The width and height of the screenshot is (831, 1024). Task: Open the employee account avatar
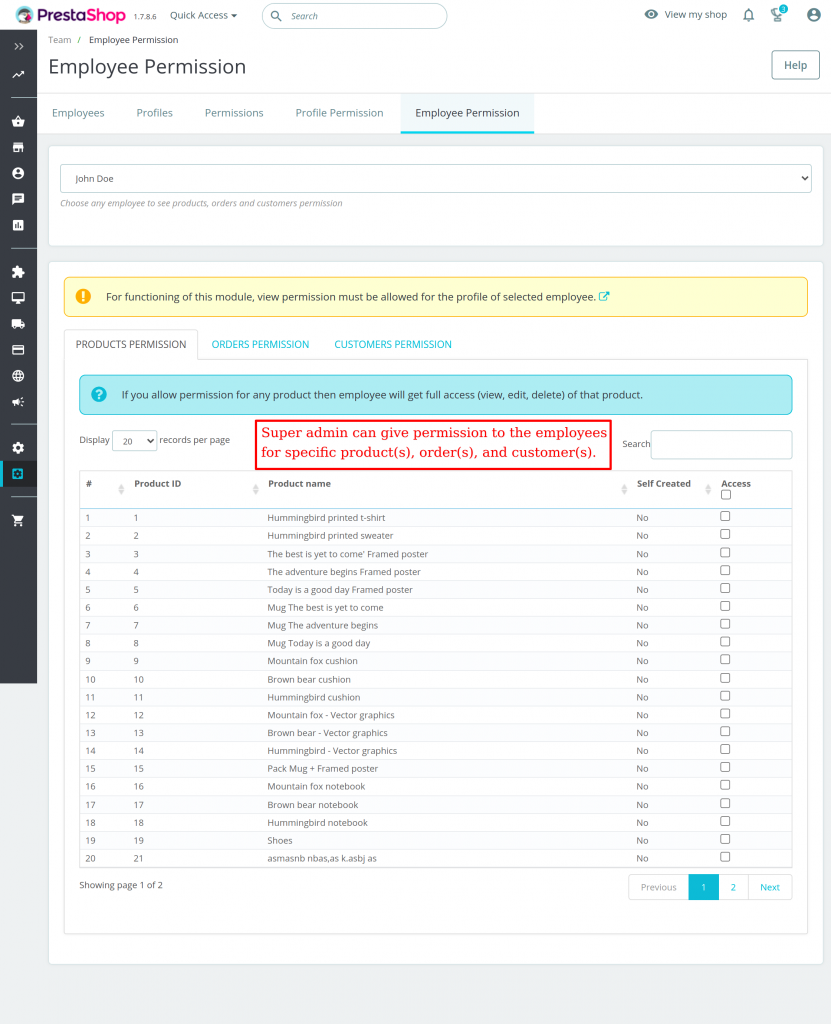click(813, 15)
